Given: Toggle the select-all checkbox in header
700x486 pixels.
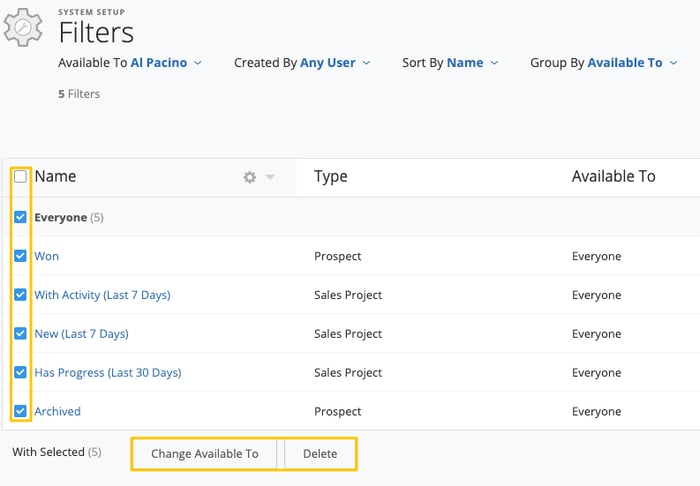Looking at the screenshot, I should [20, 177].
